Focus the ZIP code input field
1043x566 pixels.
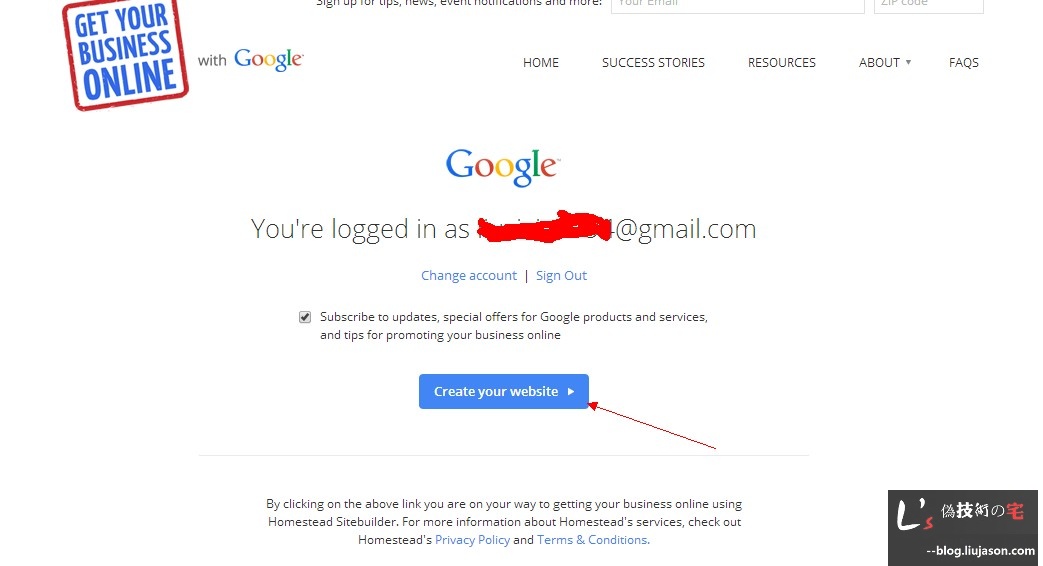pos(929,5)
